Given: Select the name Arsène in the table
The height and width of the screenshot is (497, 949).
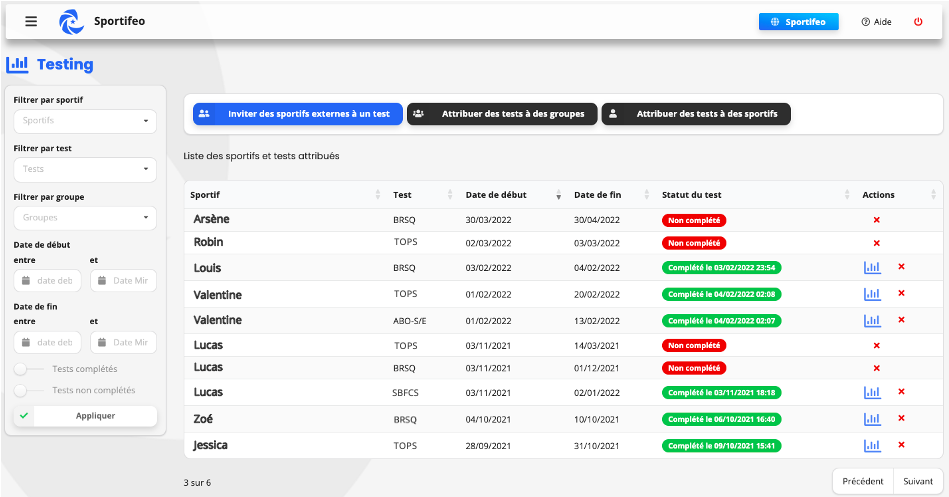Looking at the screenshot, I should tap(211, 219).
